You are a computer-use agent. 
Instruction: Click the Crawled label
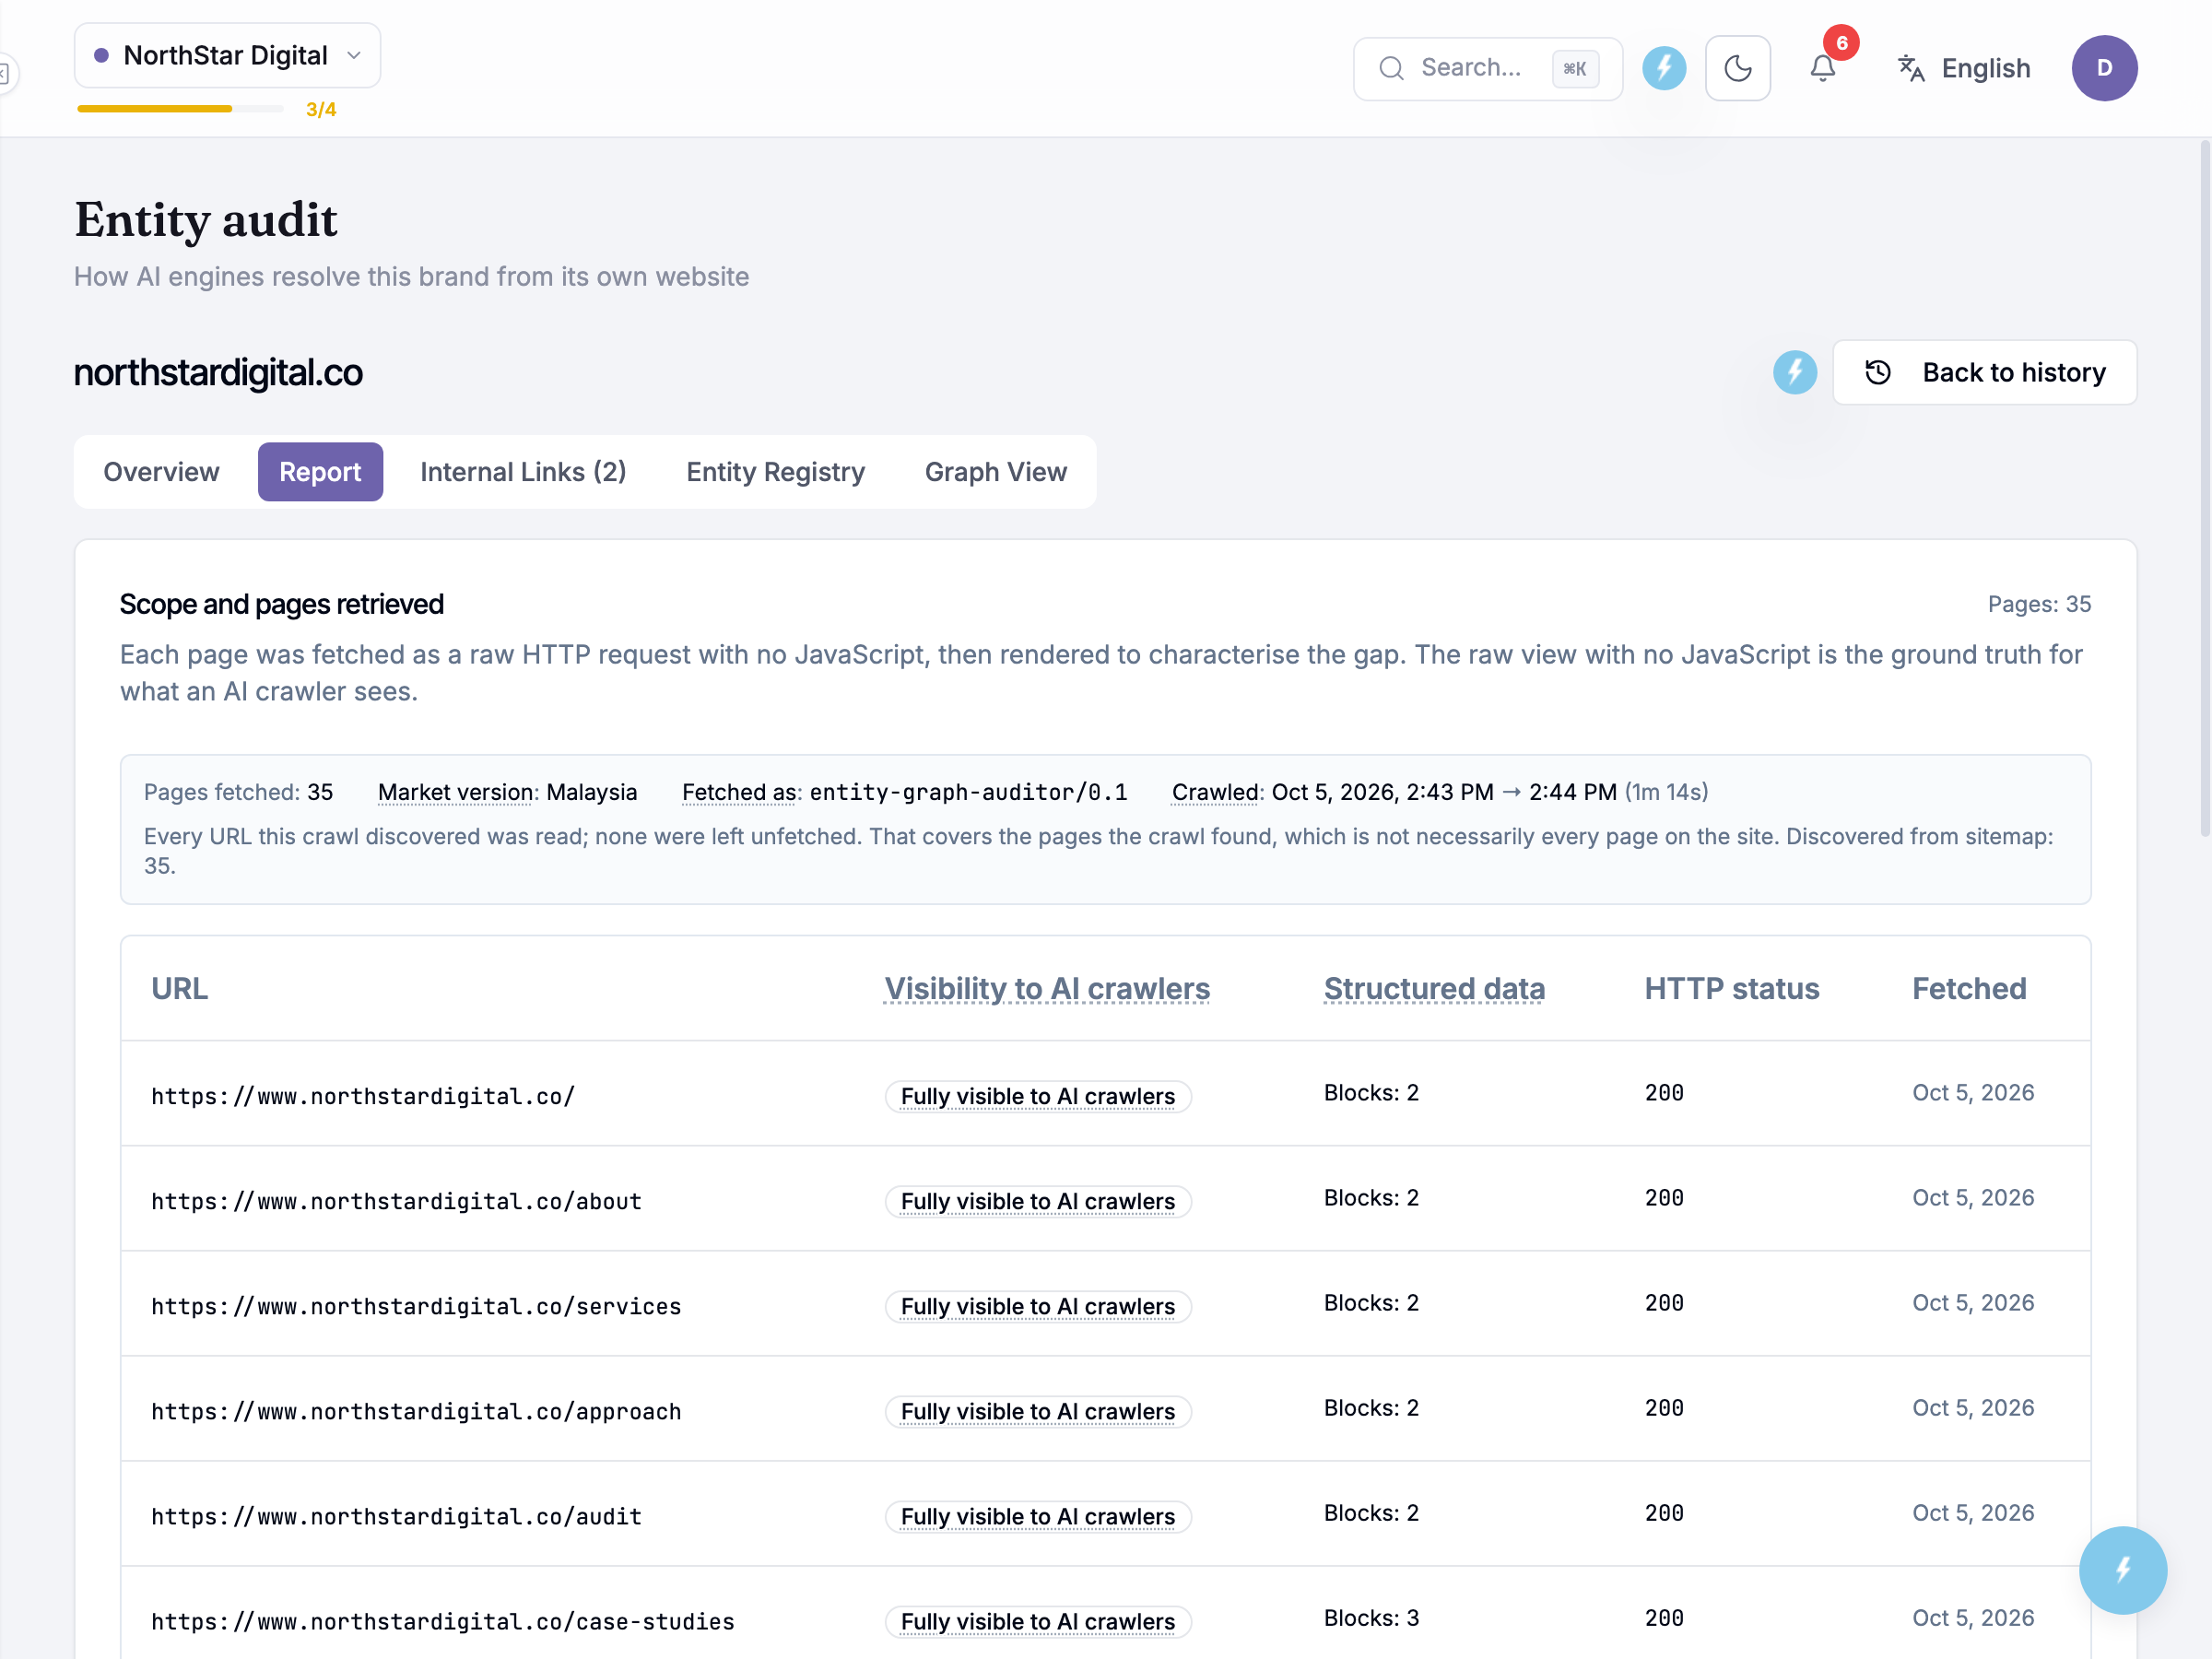(1215, 792)
